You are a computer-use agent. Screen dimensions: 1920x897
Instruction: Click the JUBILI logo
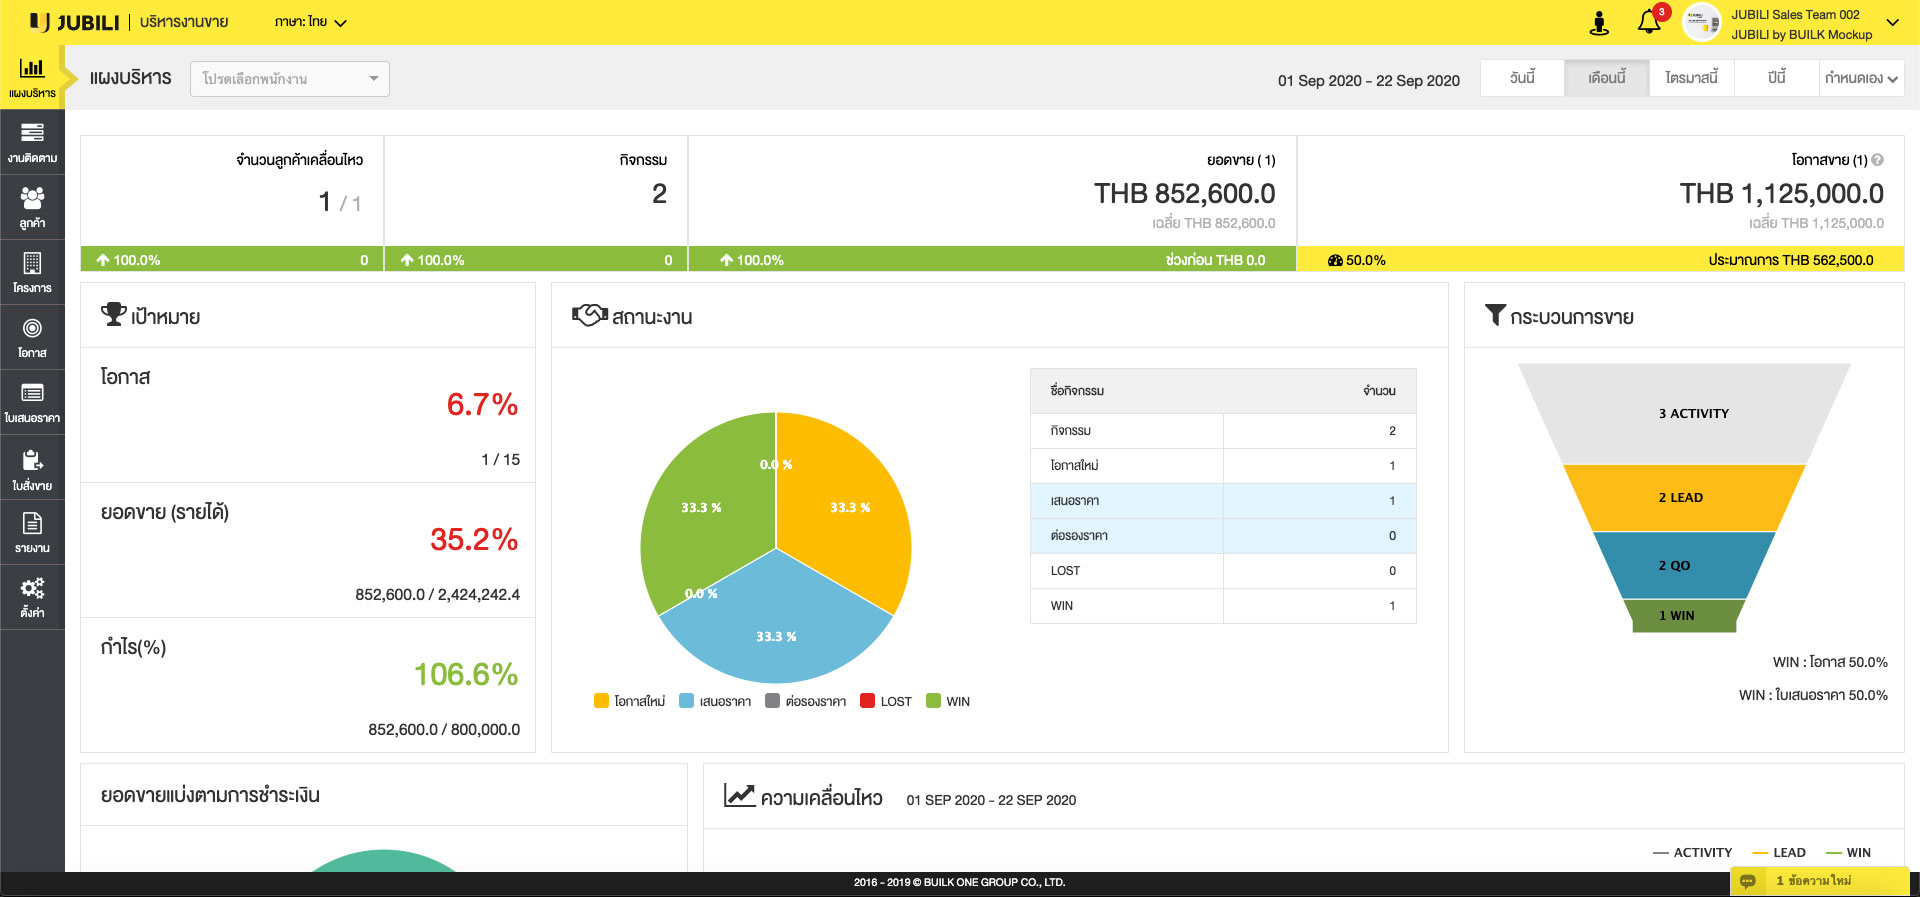(75, 22)
